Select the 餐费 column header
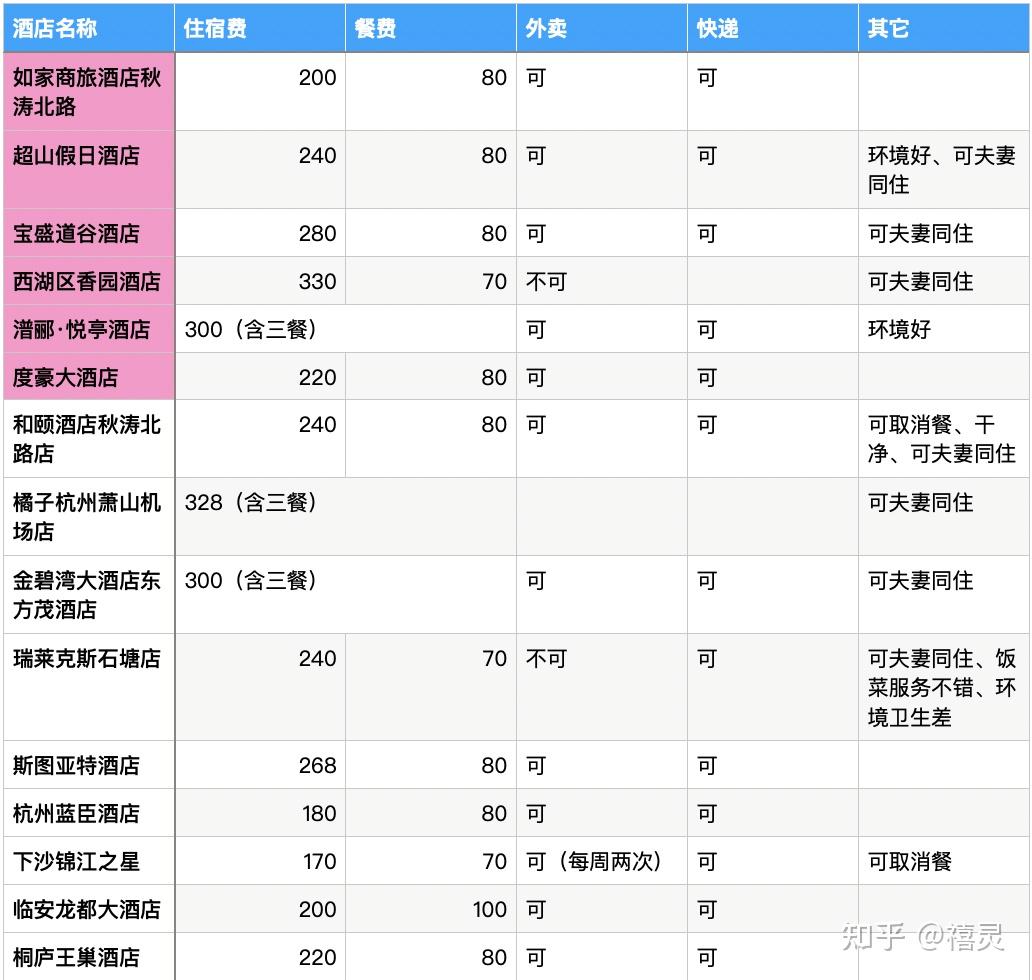 pos(431,28)
